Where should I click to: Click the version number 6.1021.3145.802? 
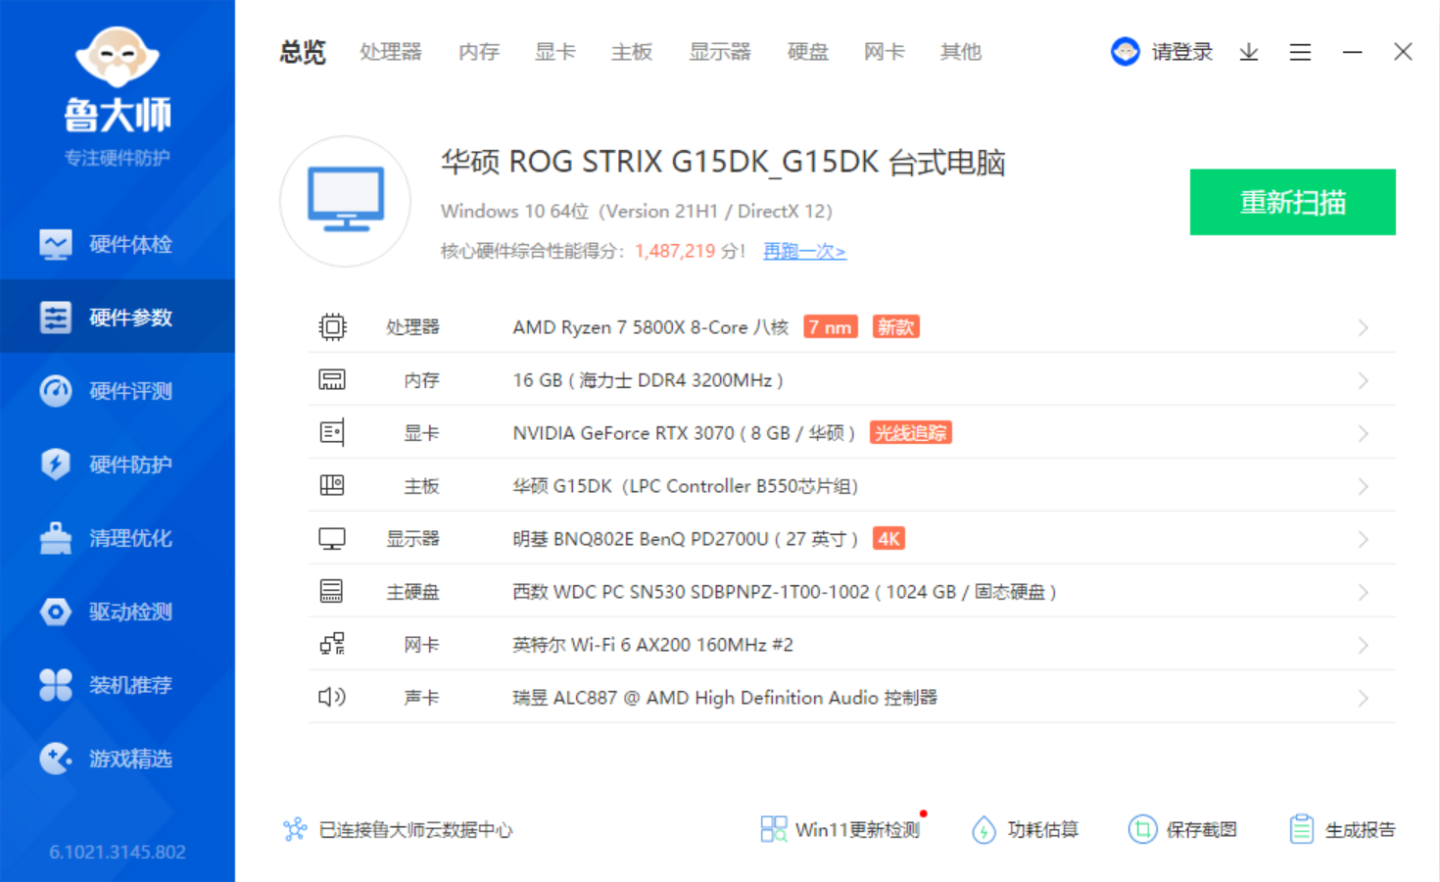[118, 852]
